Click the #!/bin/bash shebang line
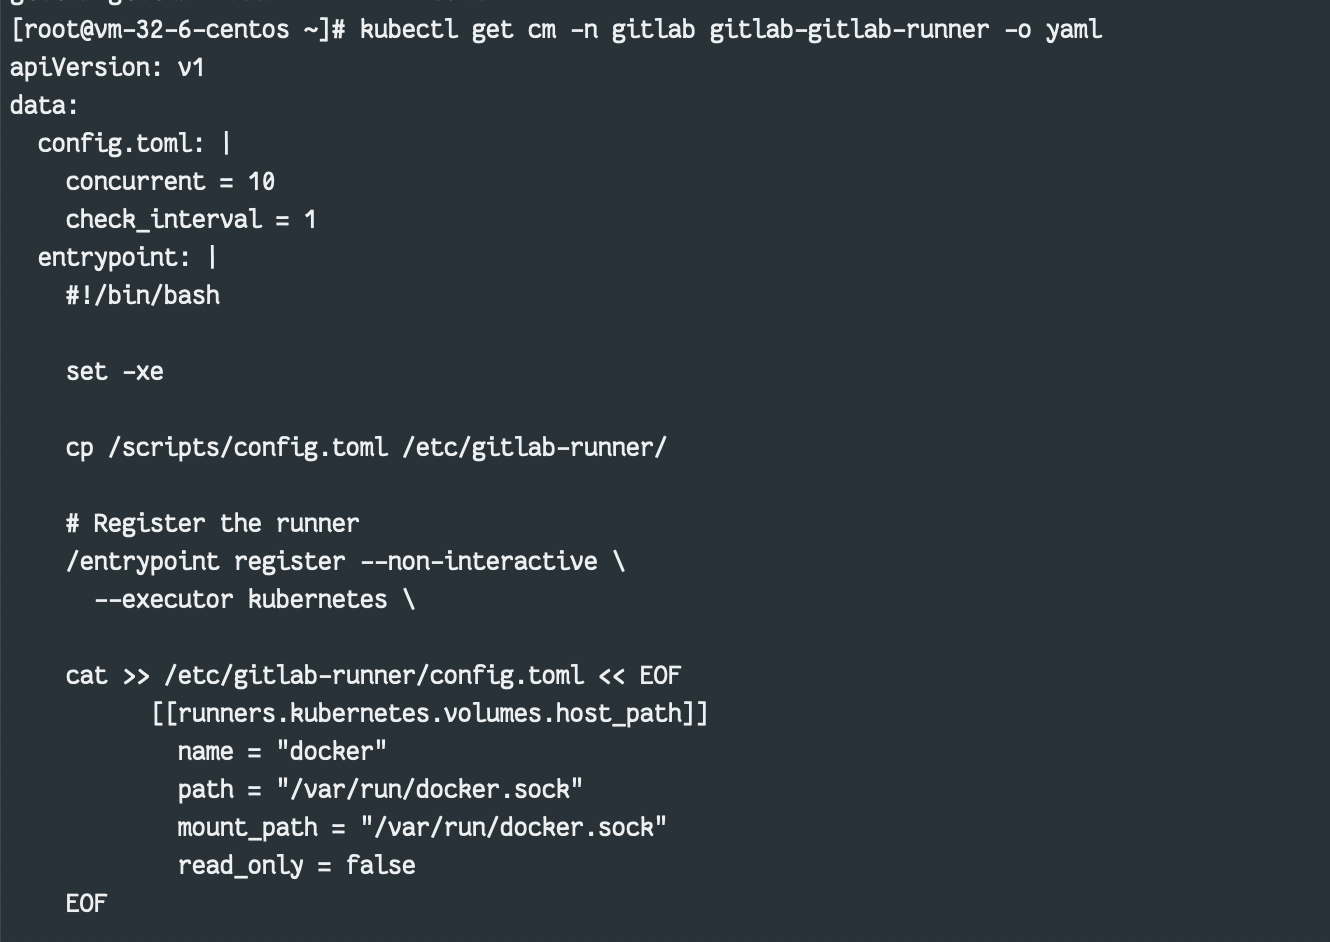Screen dimensions: 1330x942 (x=143, y=296)
